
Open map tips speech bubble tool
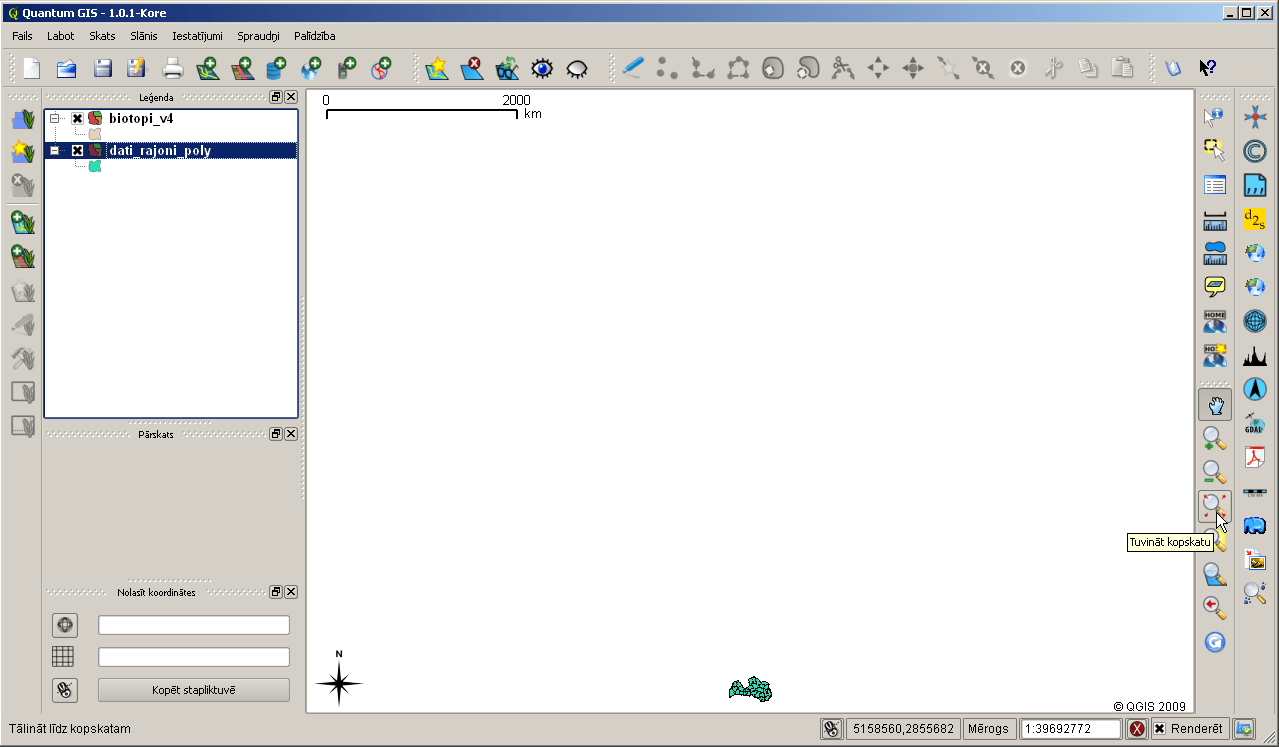1215,287
